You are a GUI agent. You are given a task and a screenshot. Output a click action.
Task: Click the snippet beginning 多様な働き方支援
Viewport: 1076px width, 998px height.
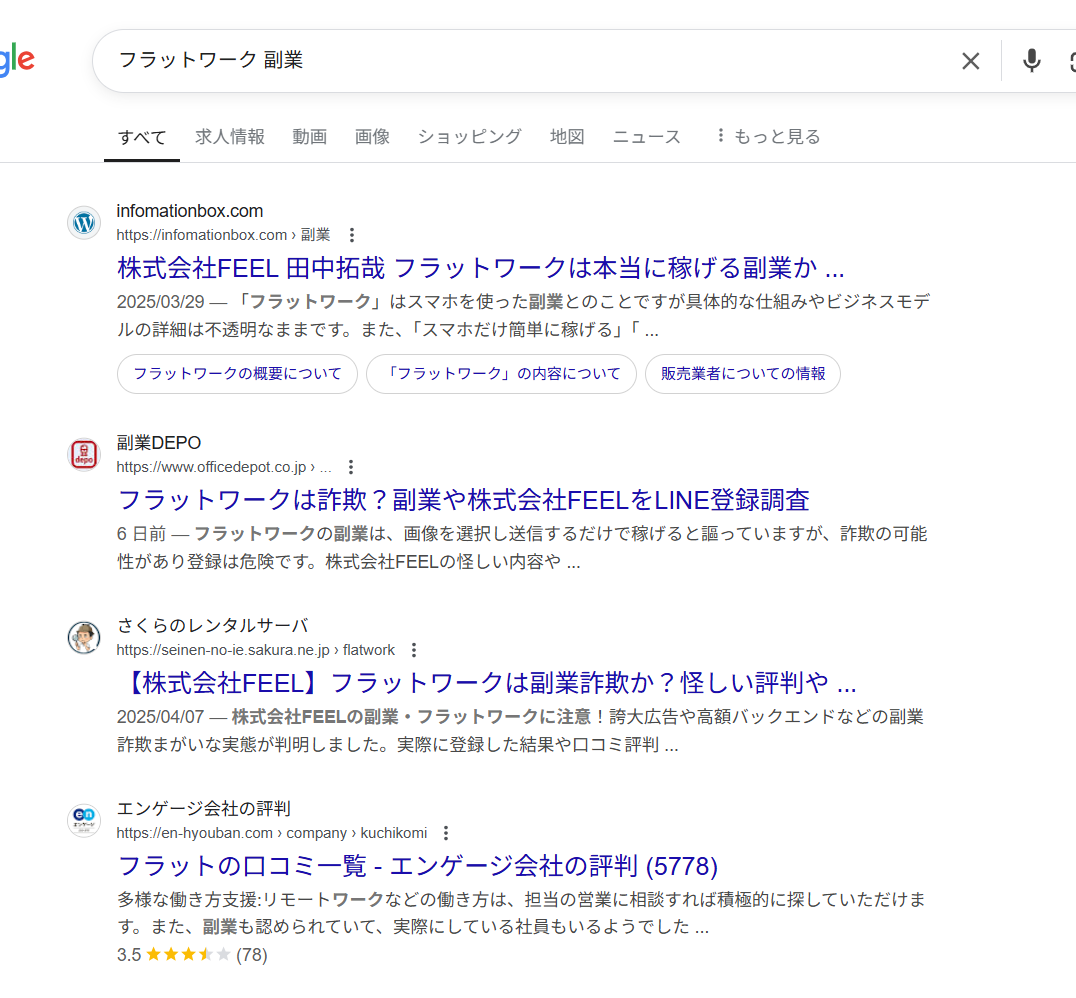[x=522, y=913]
